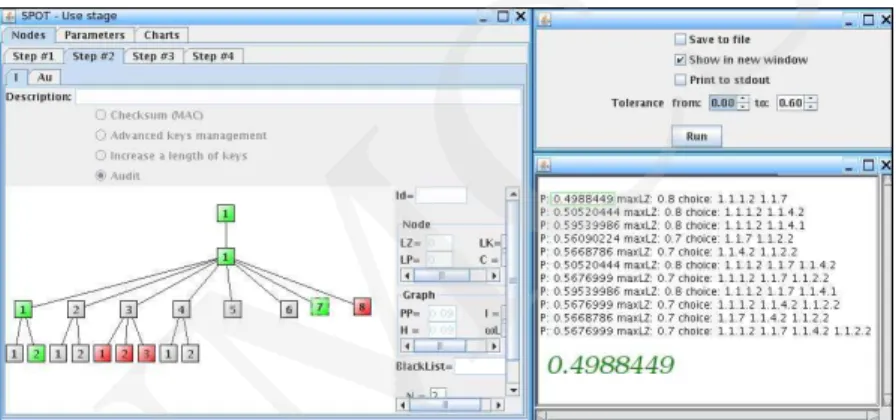Image resolution: width=896 pixels, height=420 pixels.
Task: Adjust the Tolerance to spinner arrows
Action: click(x=811, y=103)
